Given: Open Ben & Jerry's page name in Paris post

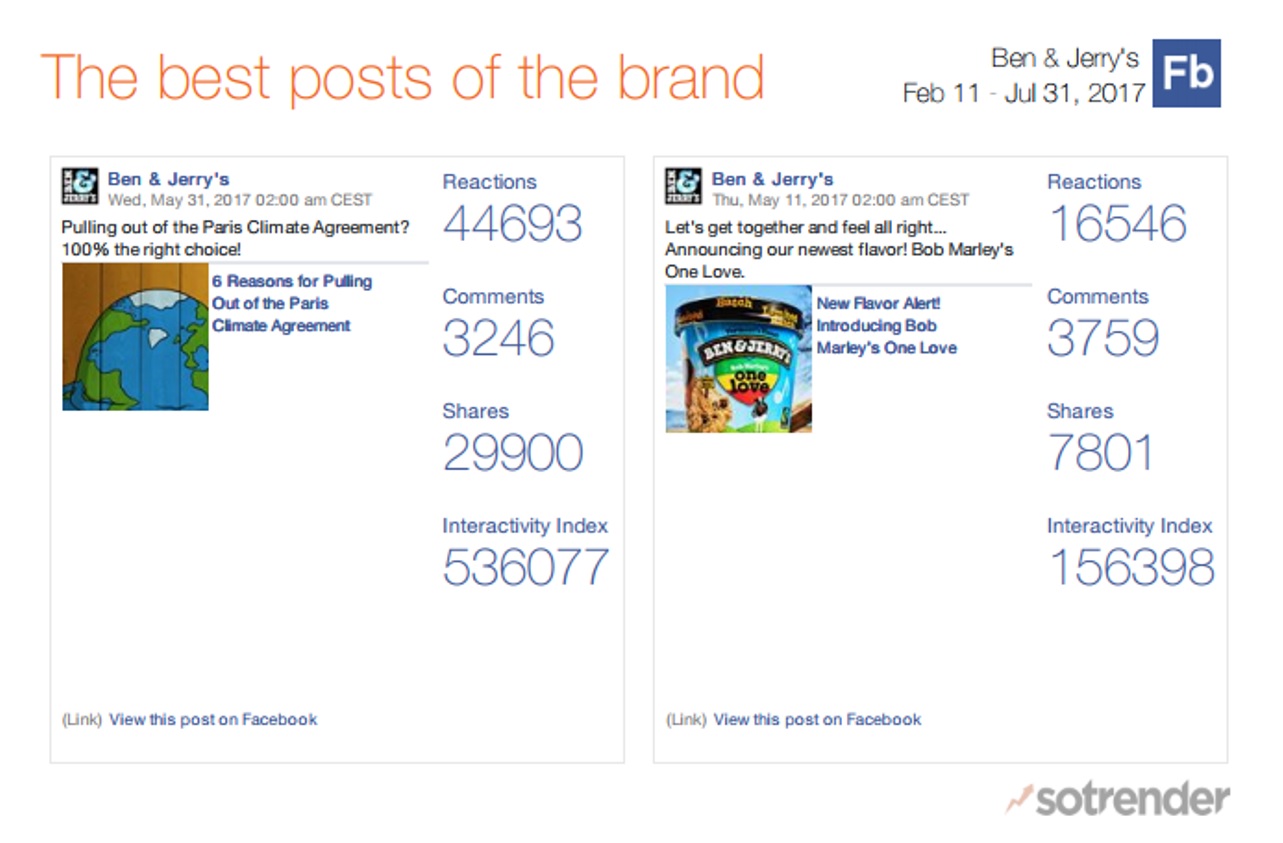Looking at the screenshot, I should pyautogui.click(x=168, y=180).
